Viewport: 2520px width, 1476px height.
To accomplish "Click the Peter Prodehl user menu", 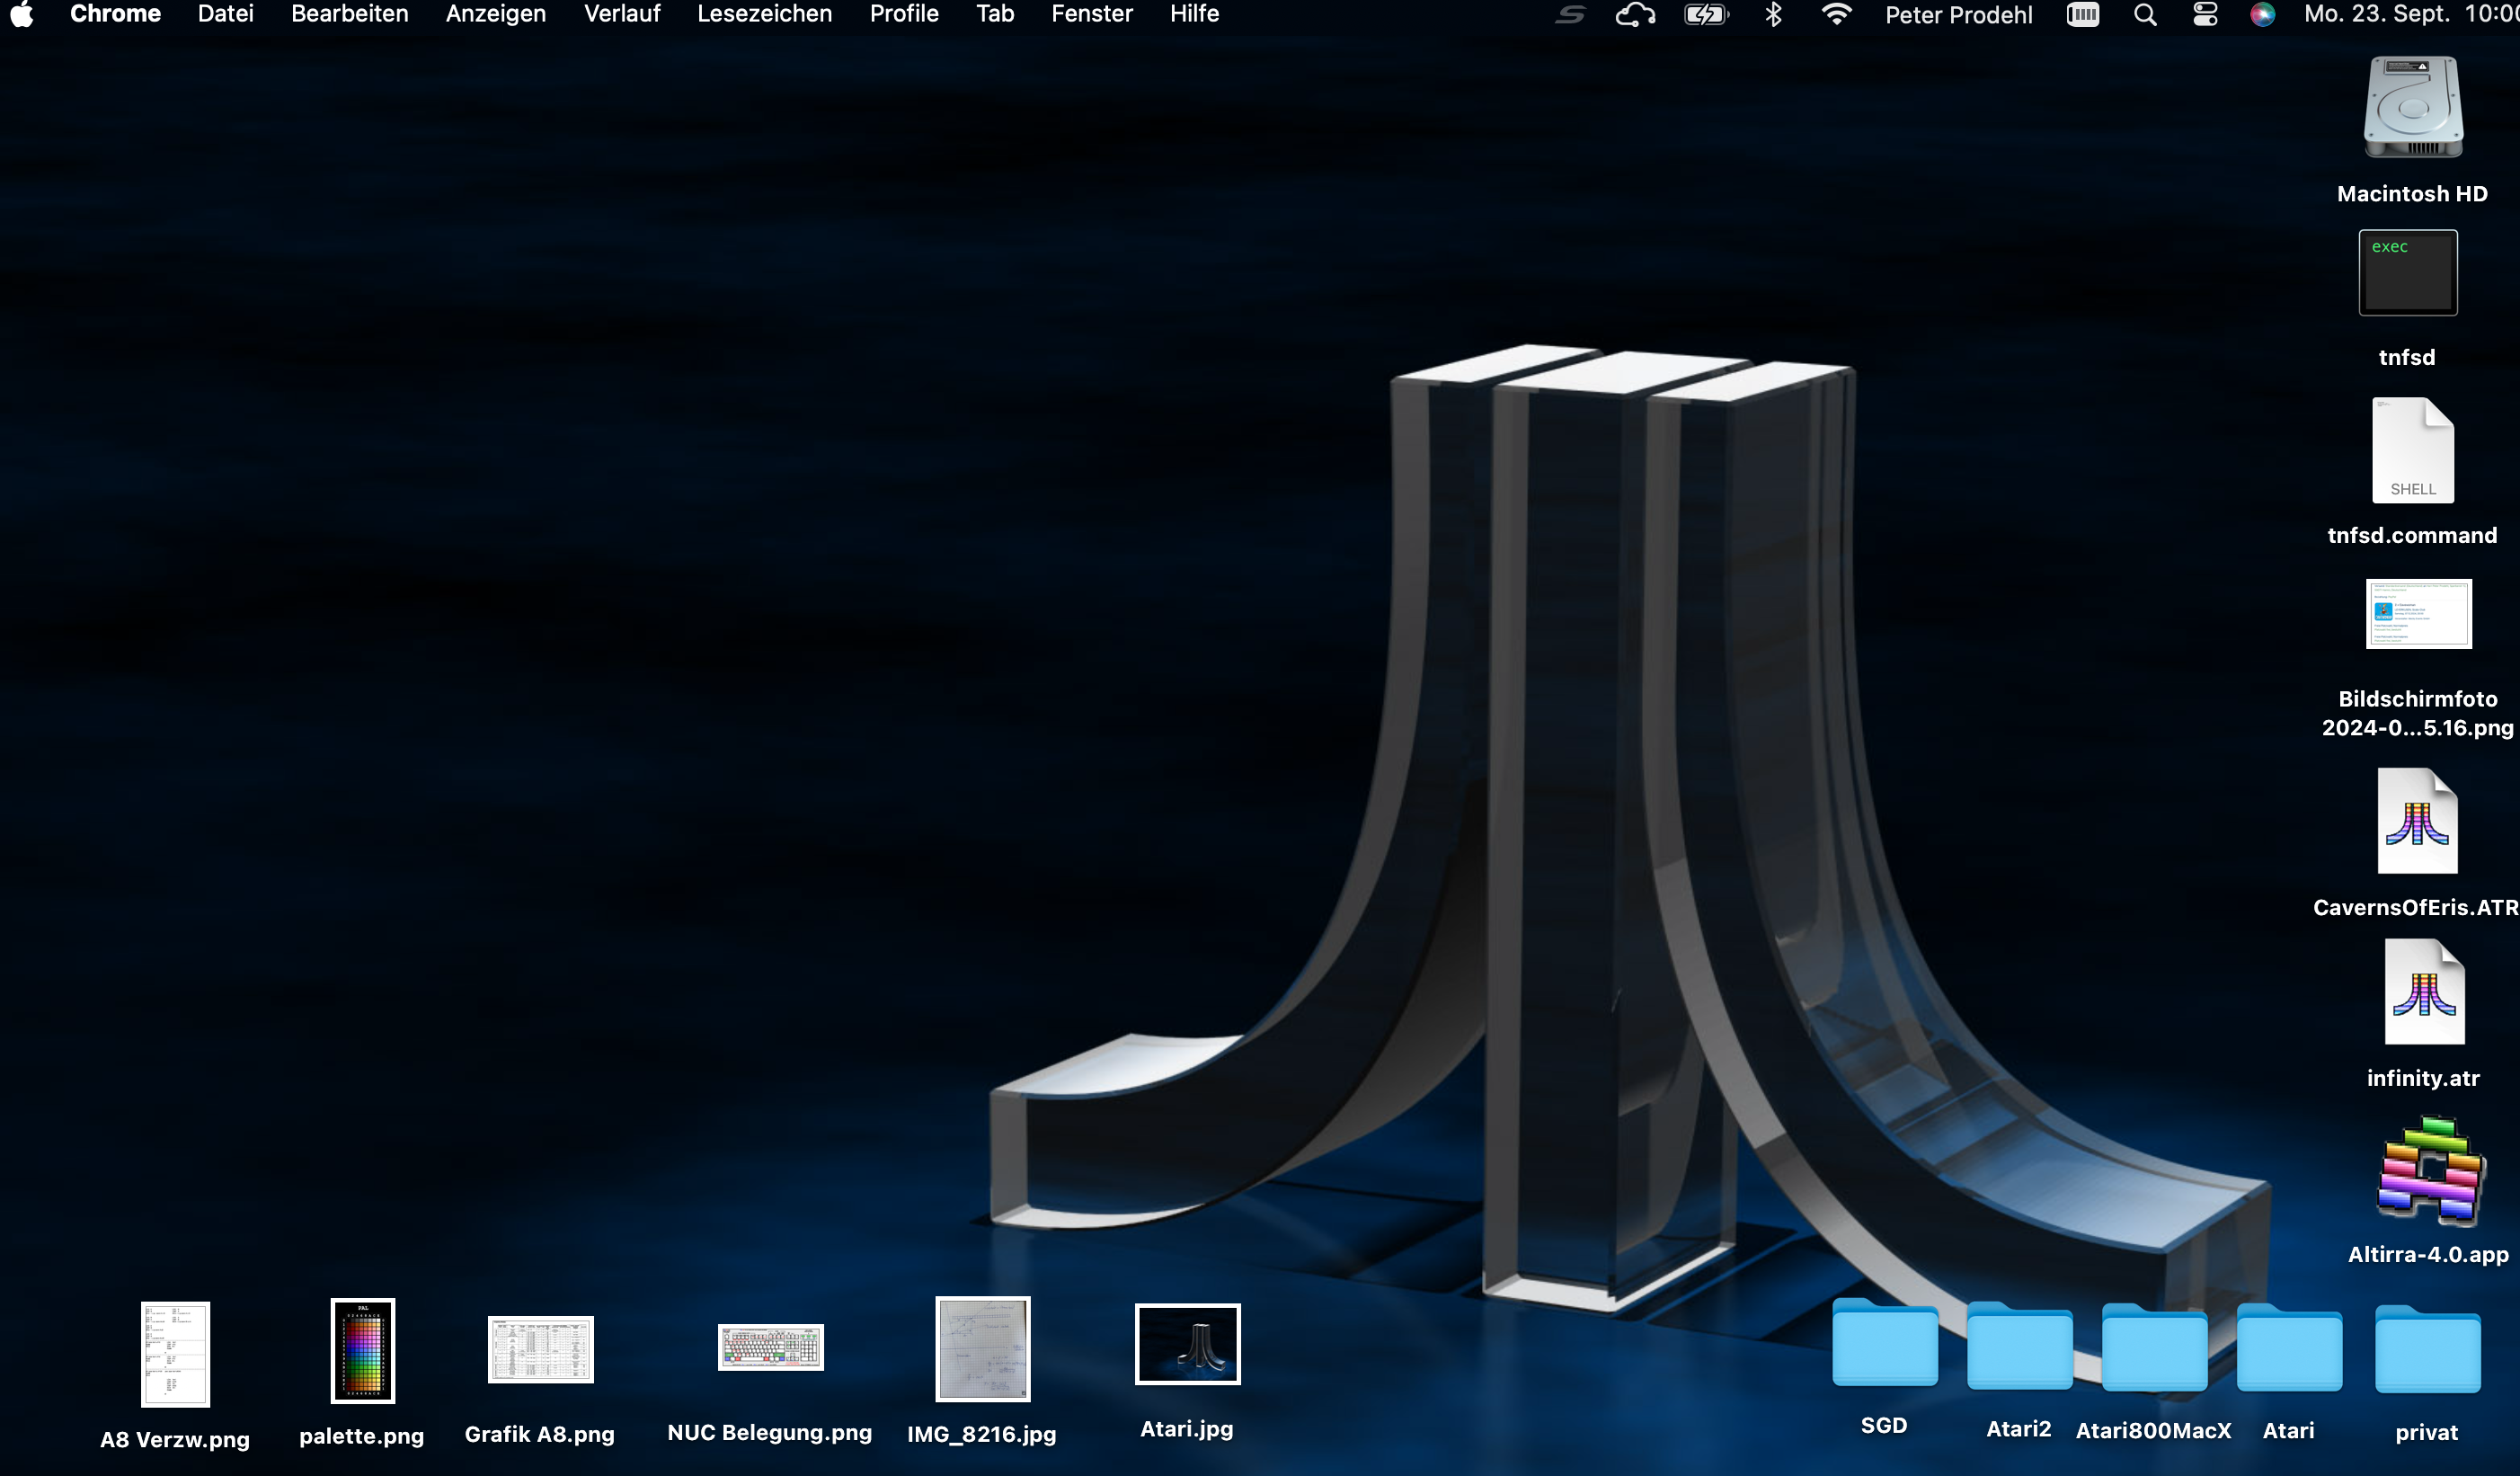I will tap(1958, 15).
